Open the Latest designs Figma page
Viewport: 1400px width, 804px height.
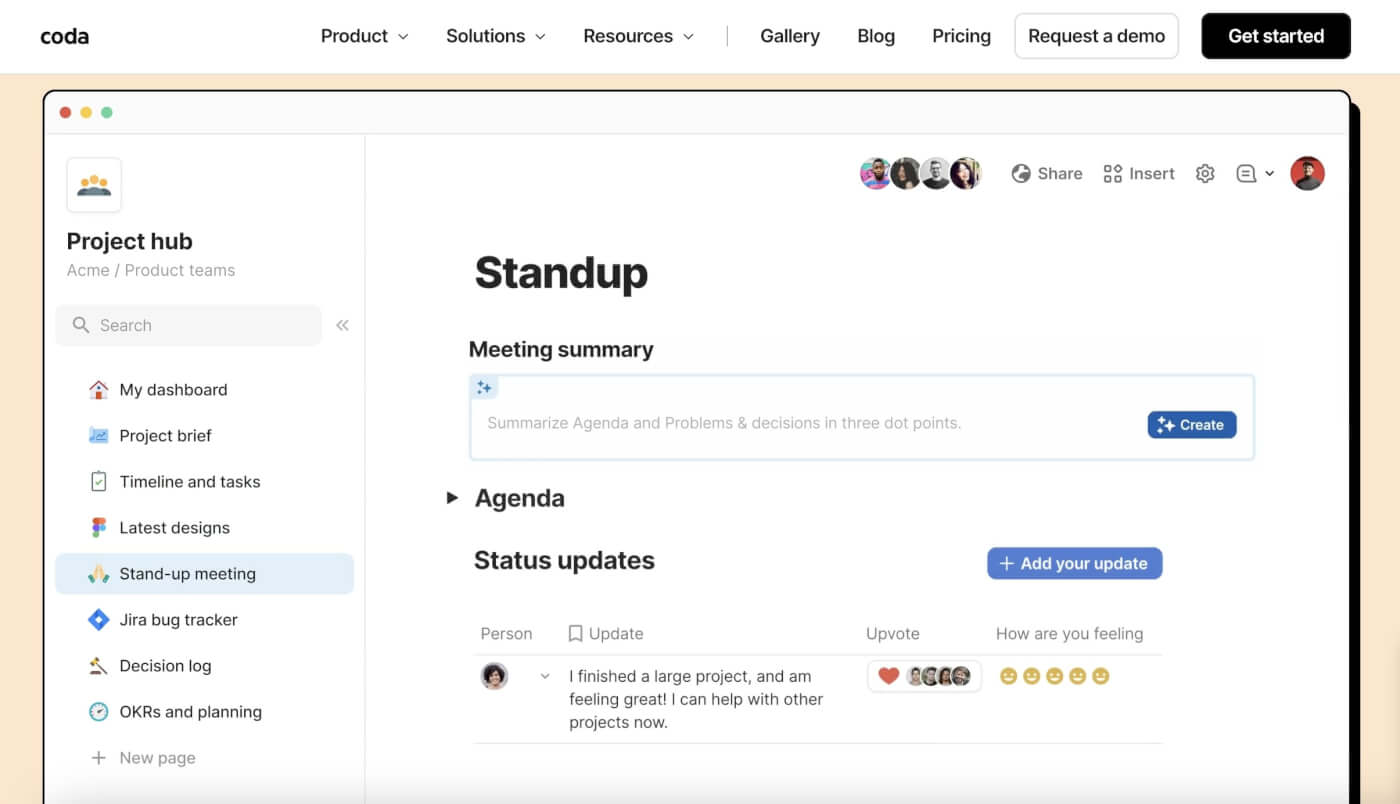point(175,527)
